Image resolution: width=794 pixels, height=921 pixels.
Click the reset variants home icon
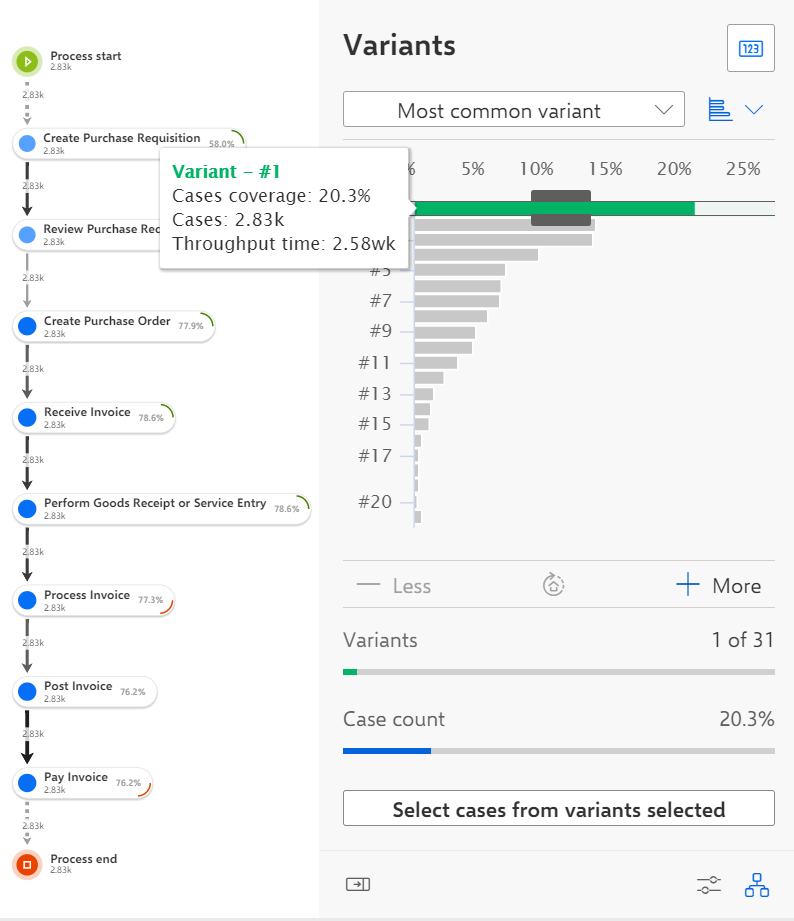(x=553, y=585)
